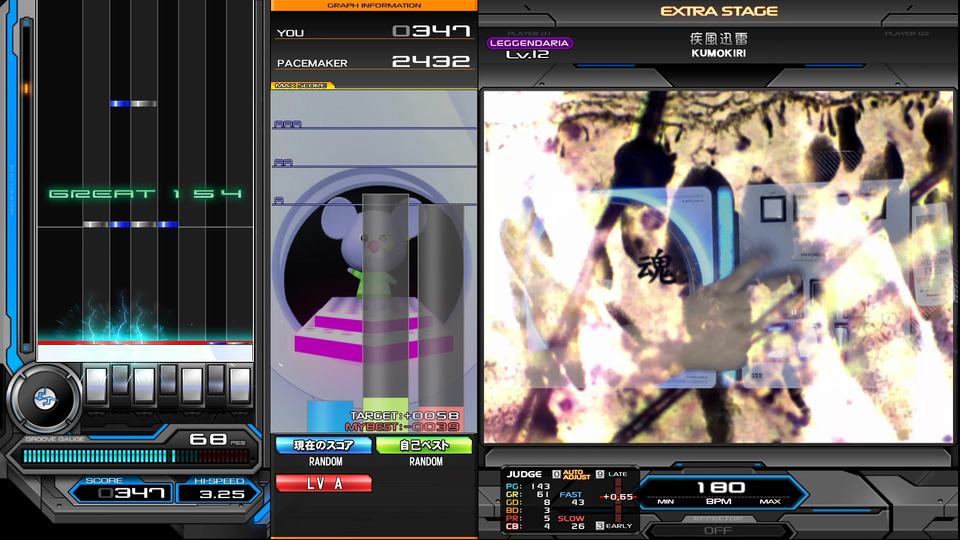The height and width of the screenshot is (540, 960).
Task: Click the MAX SCORE tag in graph
Action: [302, 85]
